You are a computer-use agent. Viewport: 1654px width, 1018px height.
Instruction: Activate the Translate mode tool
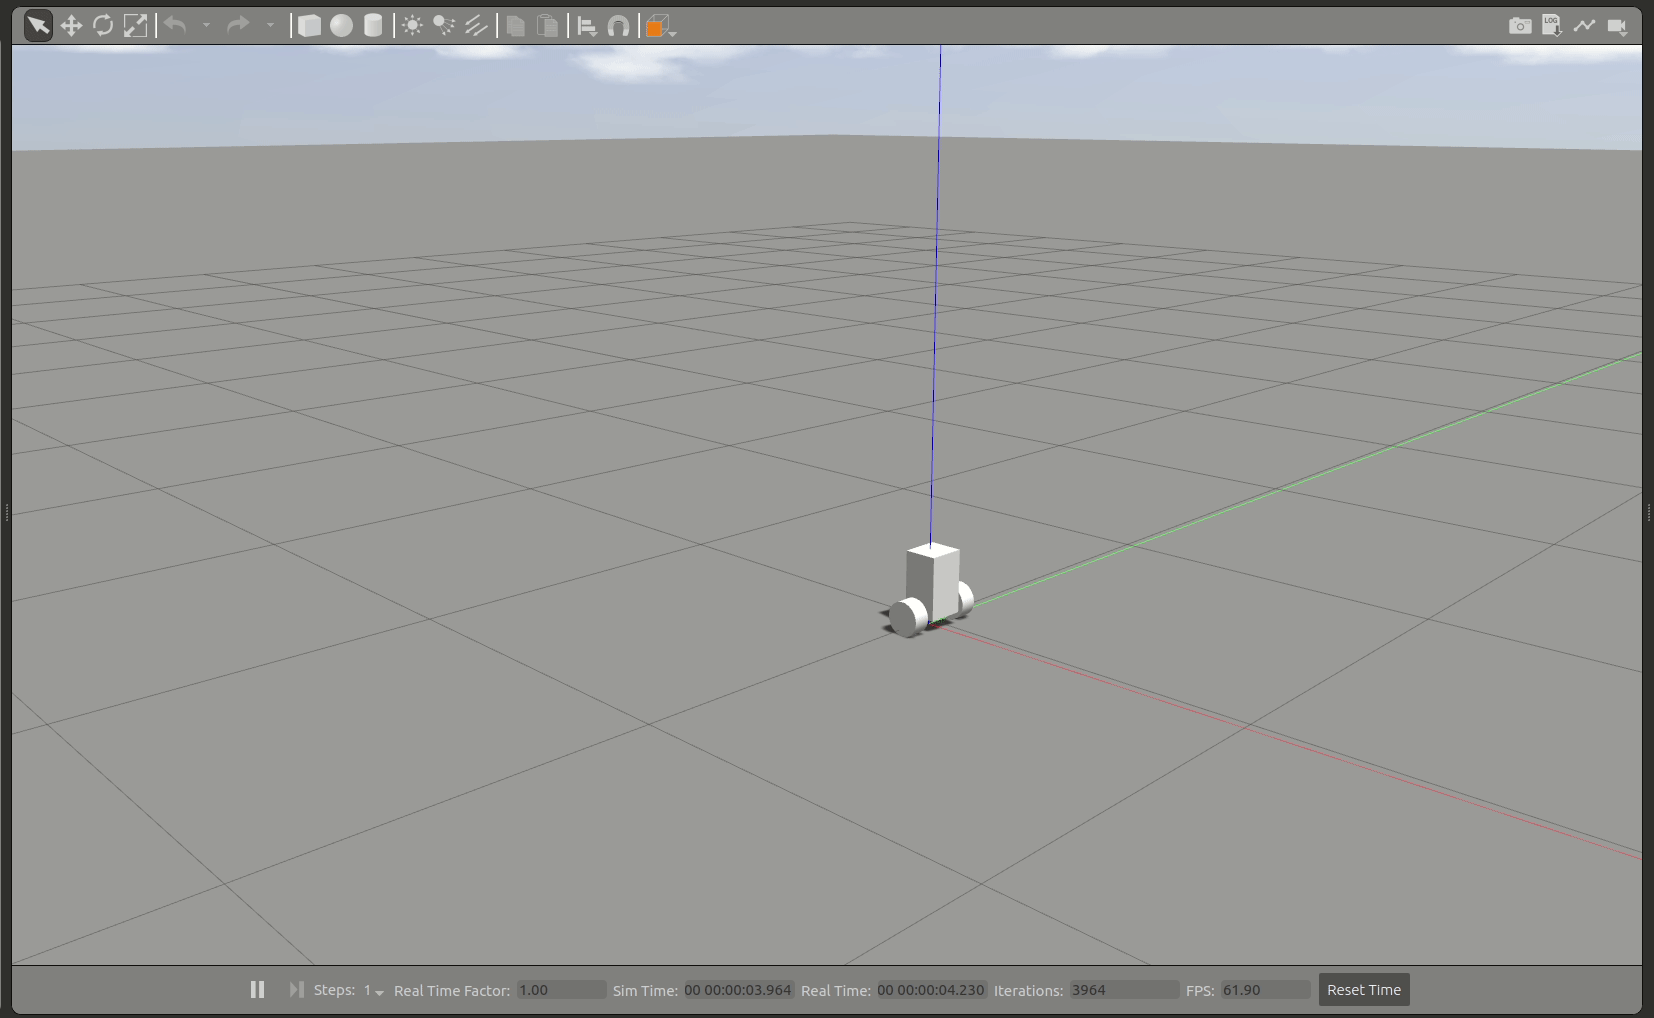[71, 26]
